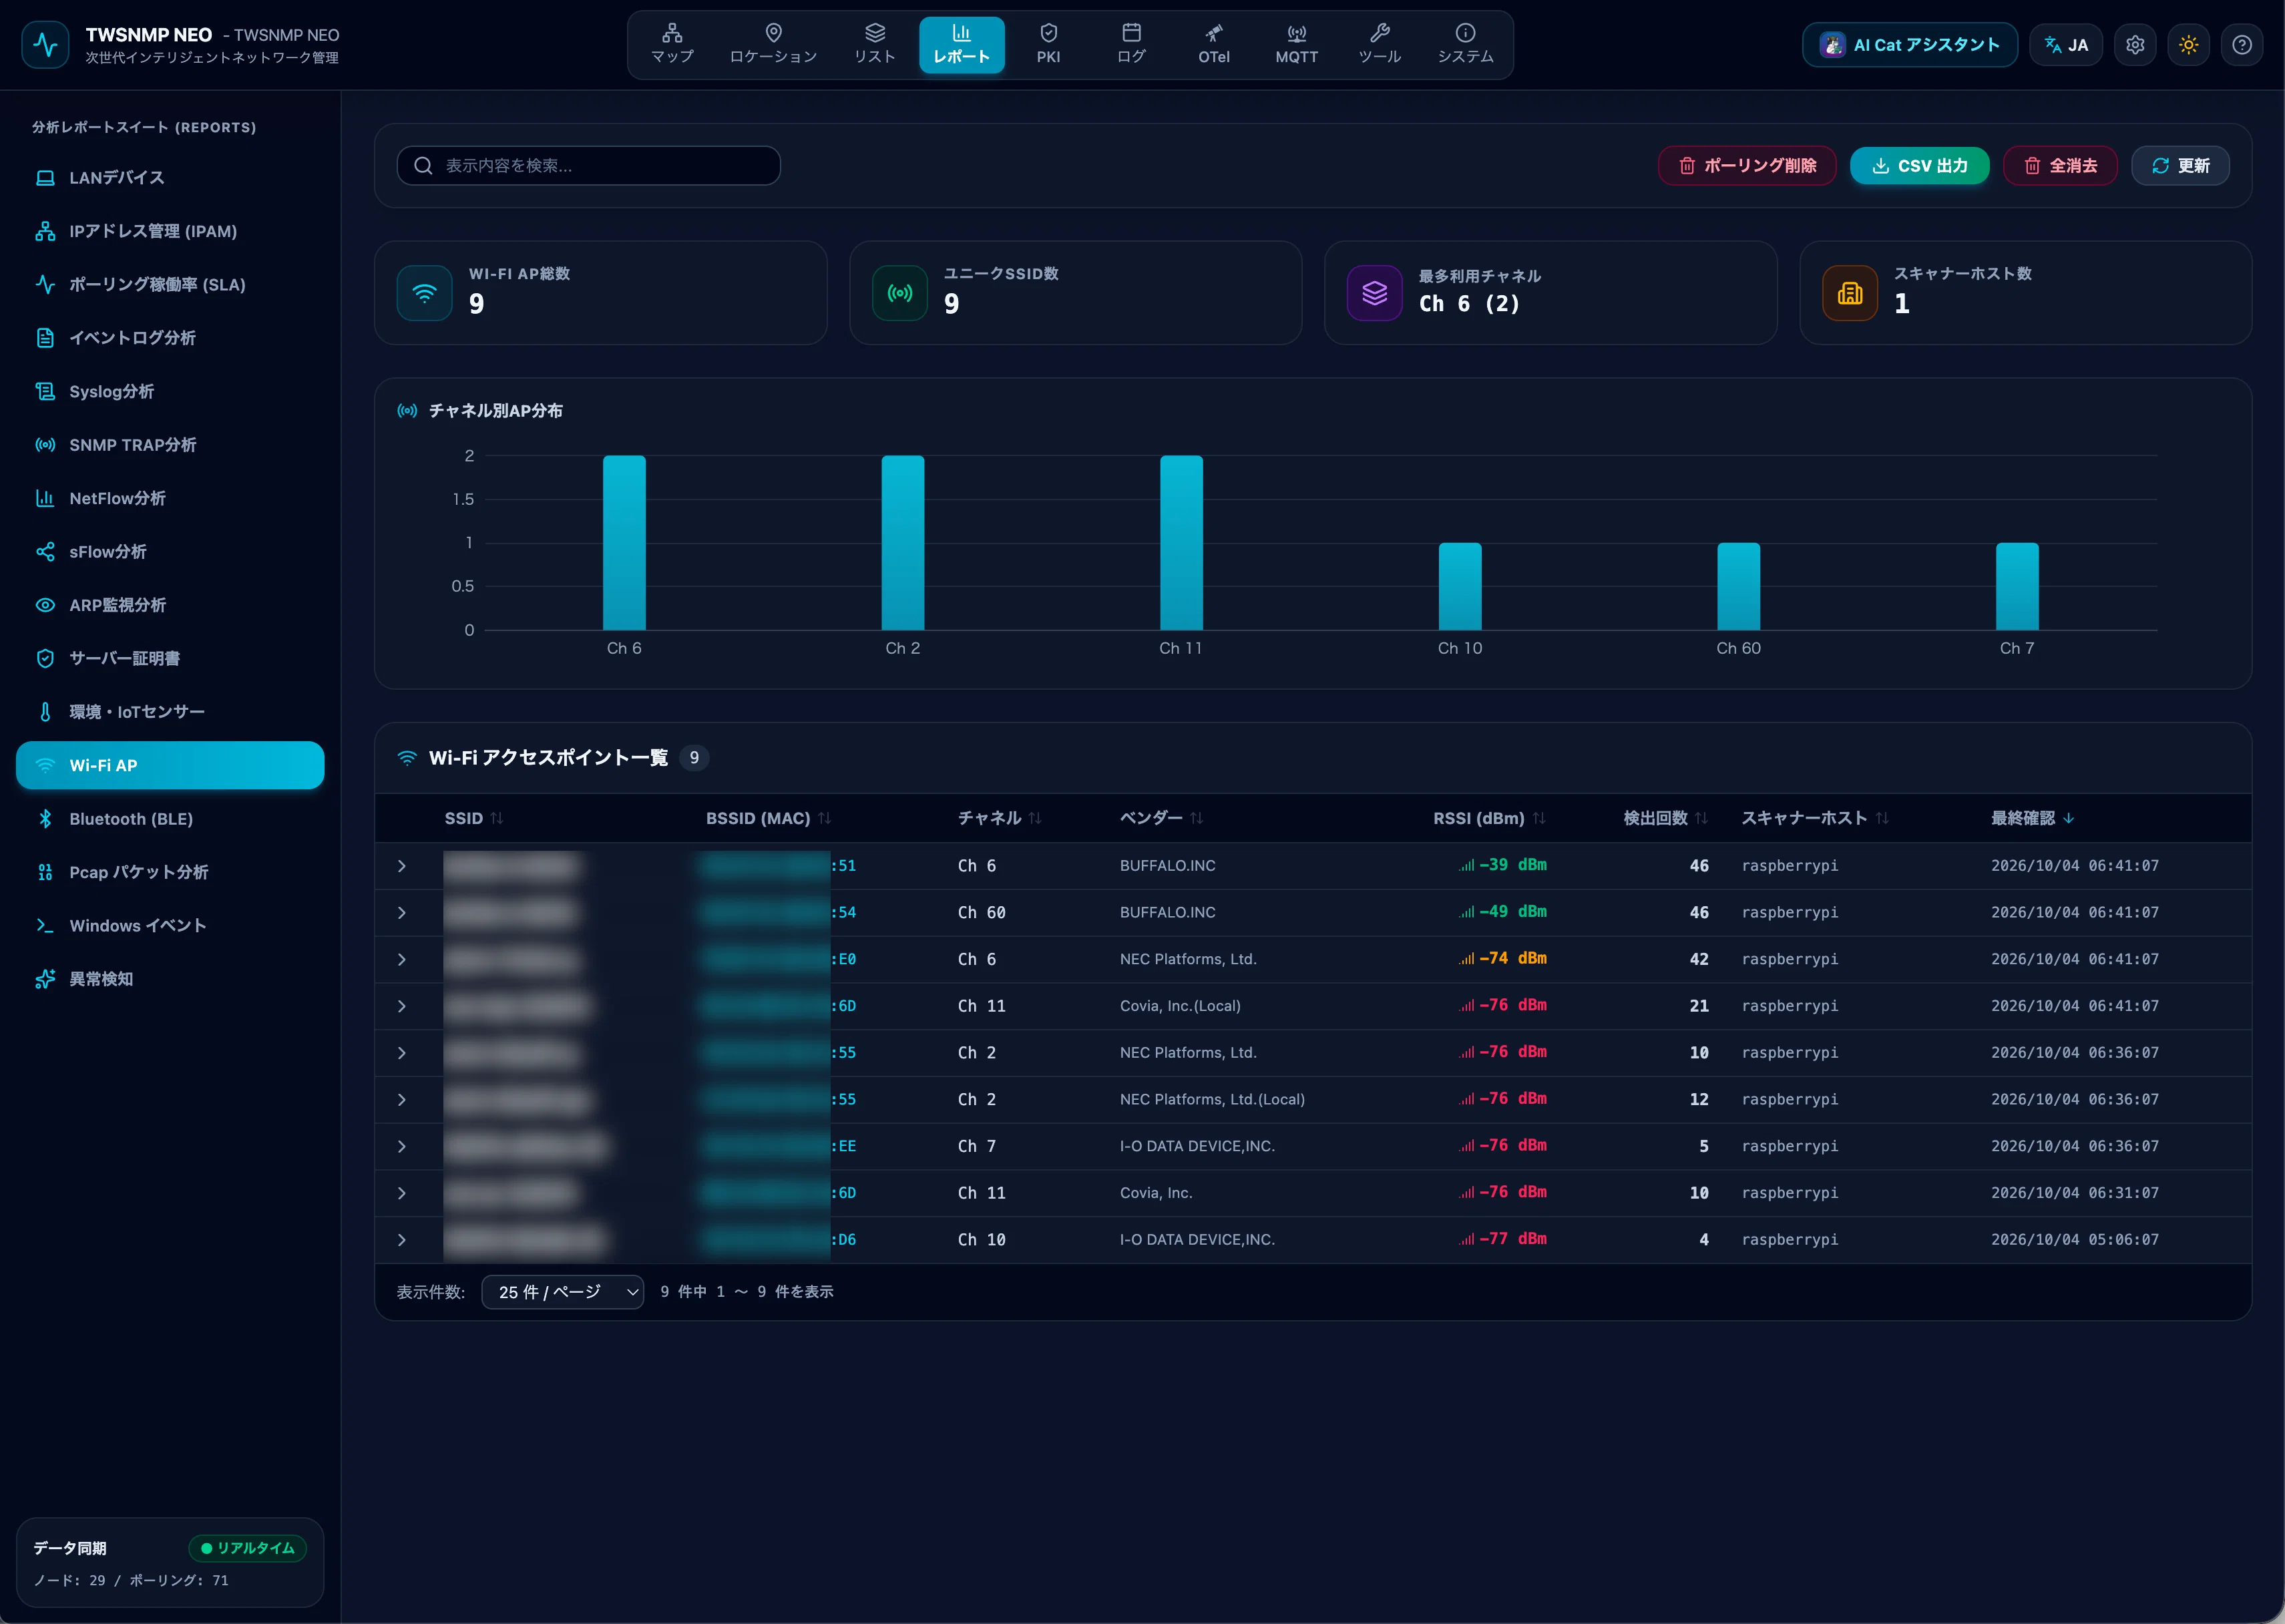Open the ログ tab
The height and width of the screenshot is (1624, 2285).
1131,45
